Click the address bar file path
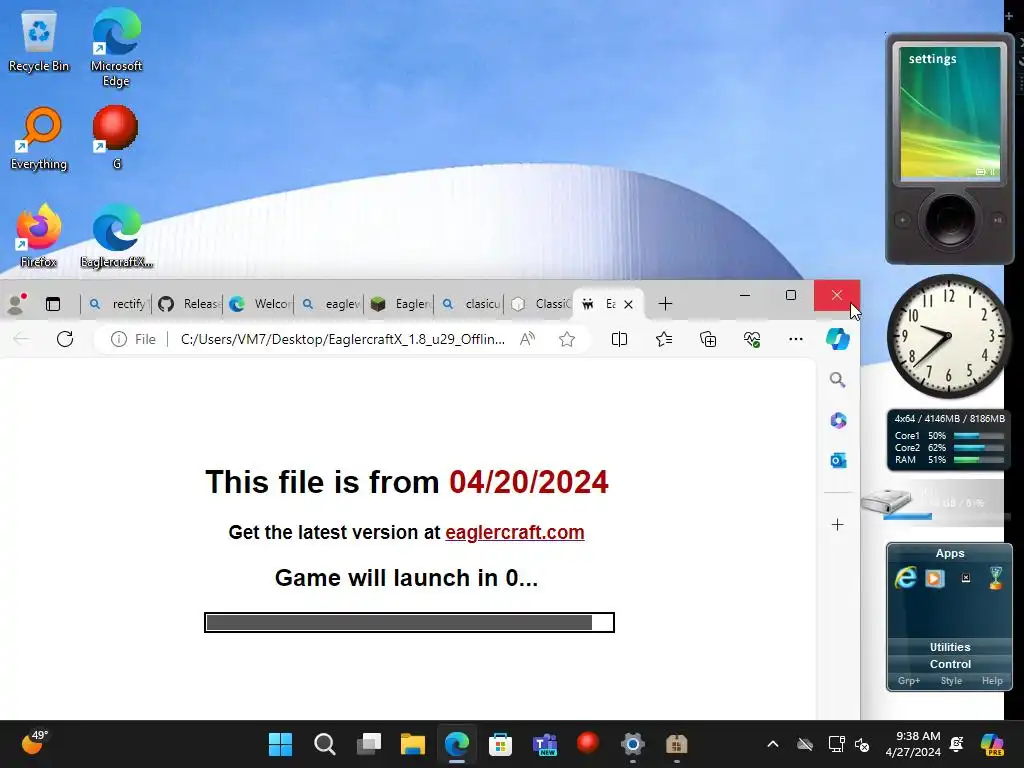Viewport: 1024px width, 768px height. coord(343,339)
